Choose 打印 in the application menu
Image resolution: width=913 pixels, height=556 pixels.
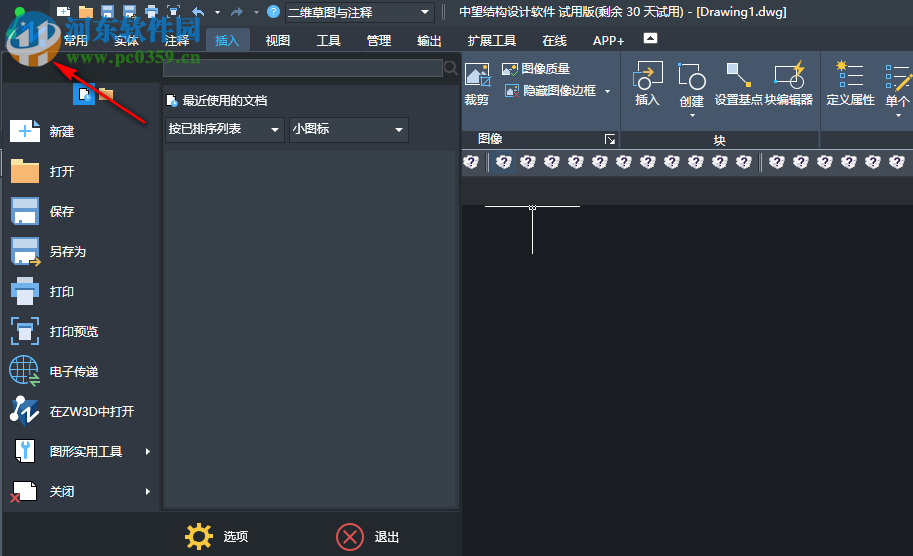79,291
